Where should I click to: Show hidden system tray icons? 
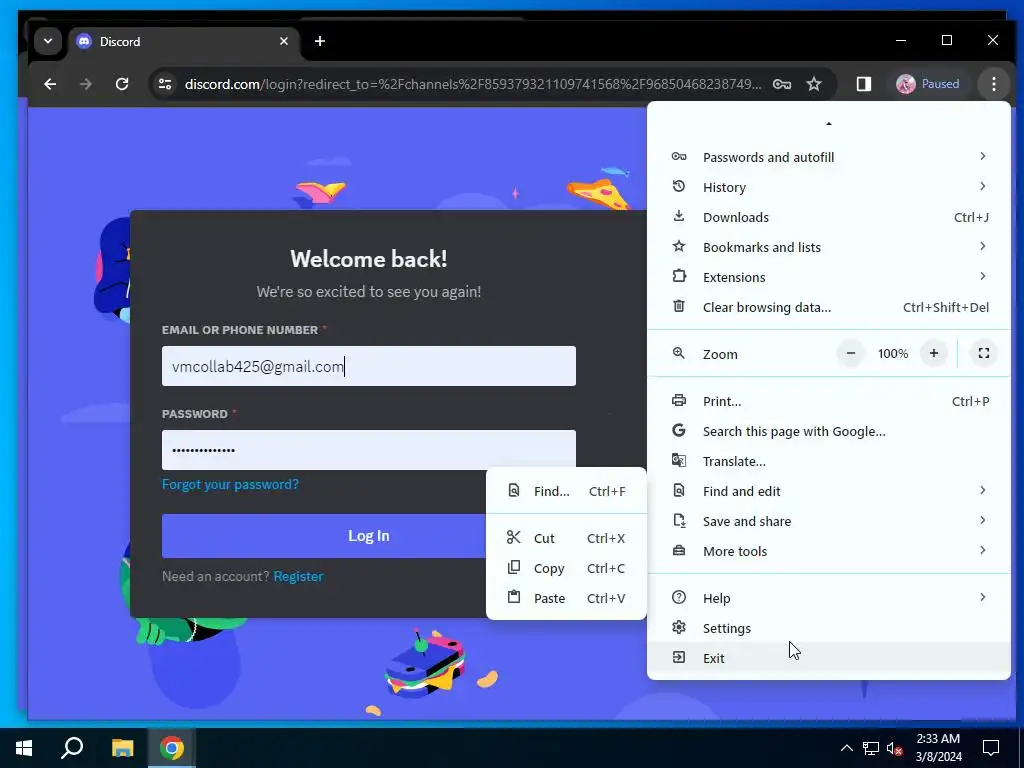point(846,748)
